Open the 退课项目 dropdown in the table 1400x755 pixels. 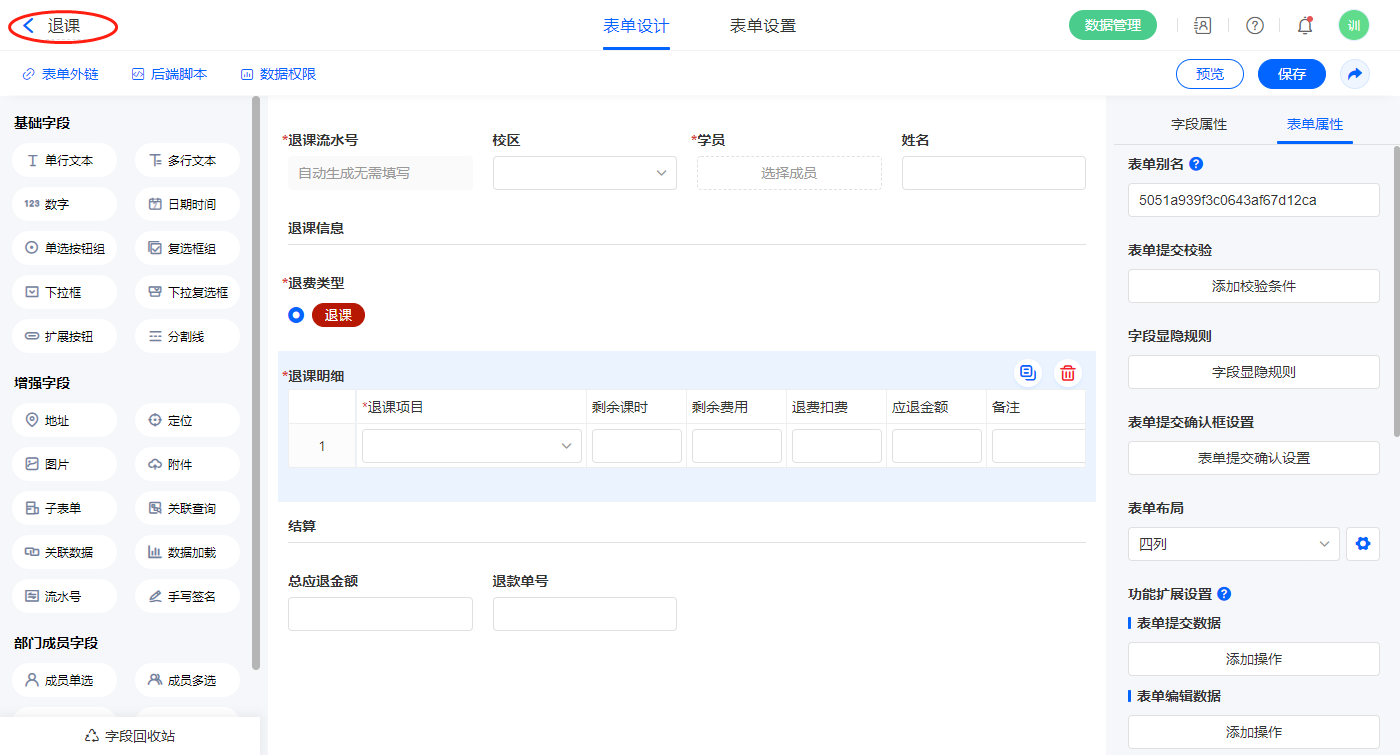coord(471,446)
